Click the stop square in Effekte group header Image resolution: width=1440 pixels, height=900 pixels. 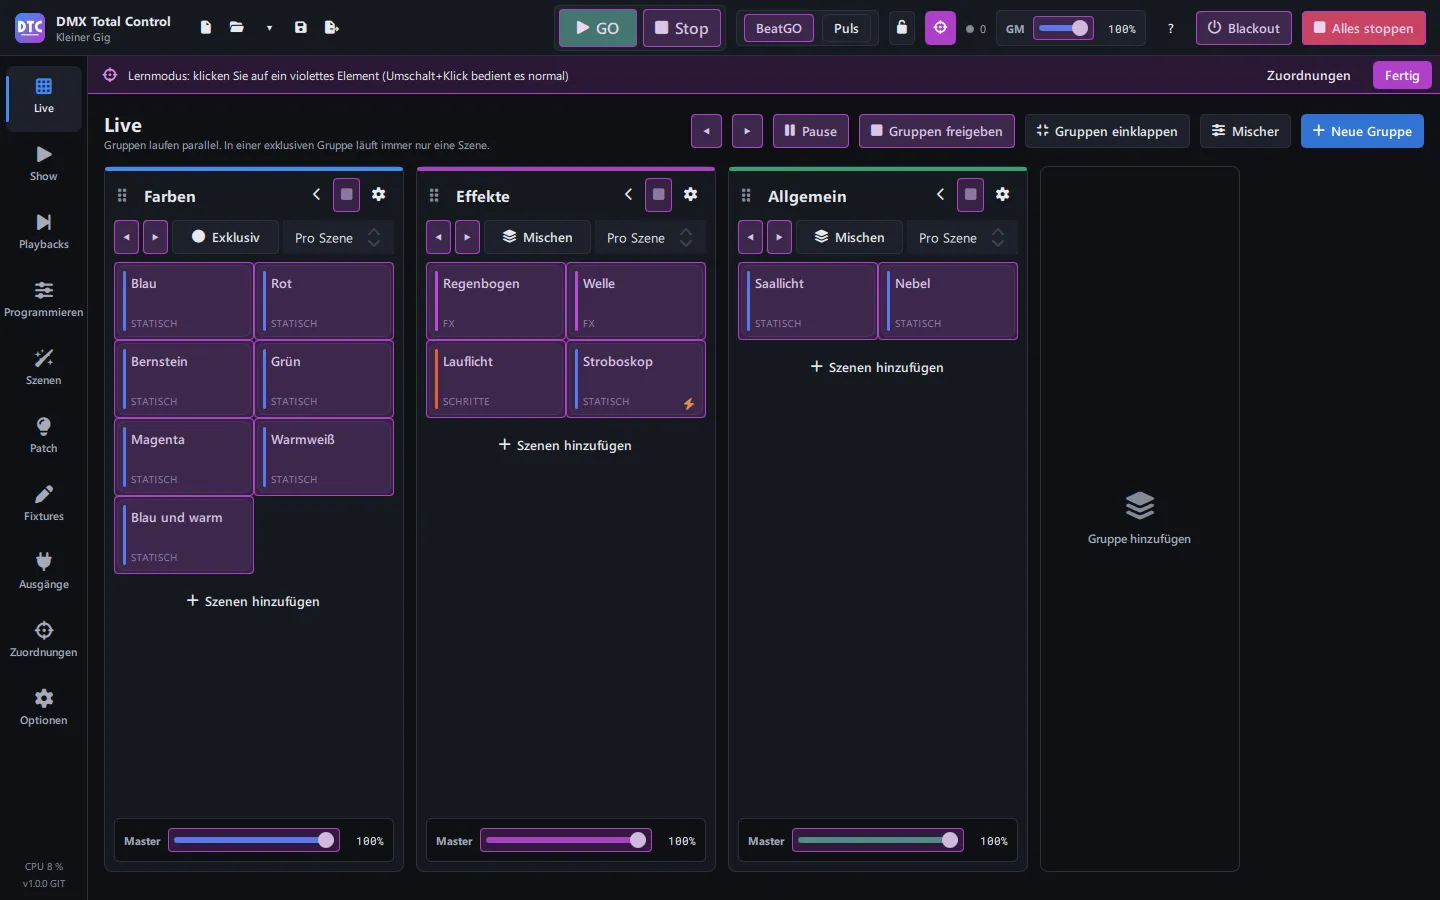point(659,195)
